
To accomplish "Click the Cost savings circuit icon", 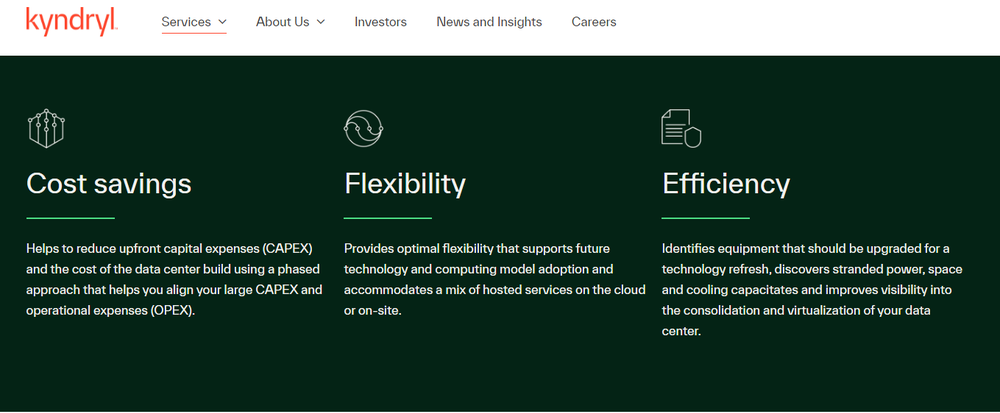I will point(45,128).
